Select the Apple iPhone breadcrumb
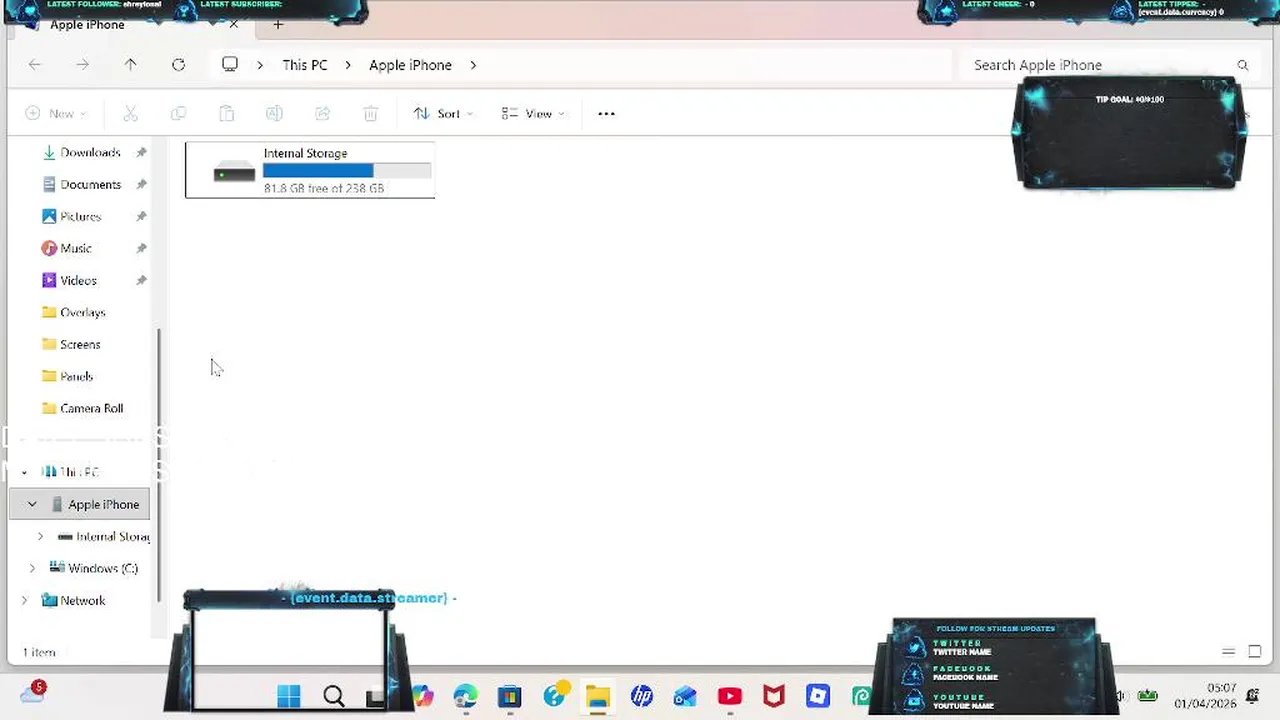 click(x=410, y=65)
